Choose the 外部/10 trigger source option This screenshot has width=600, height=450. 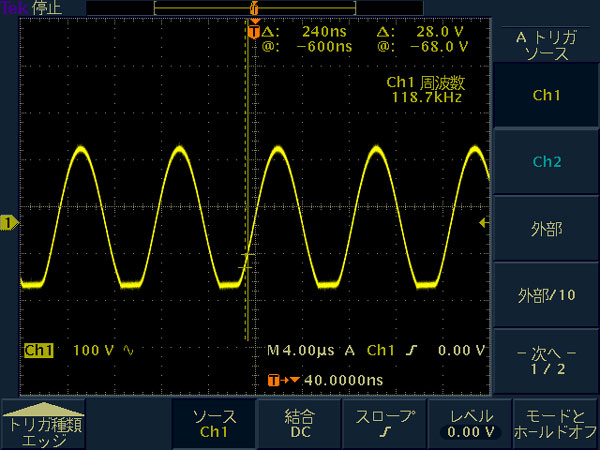coord(546,295)
